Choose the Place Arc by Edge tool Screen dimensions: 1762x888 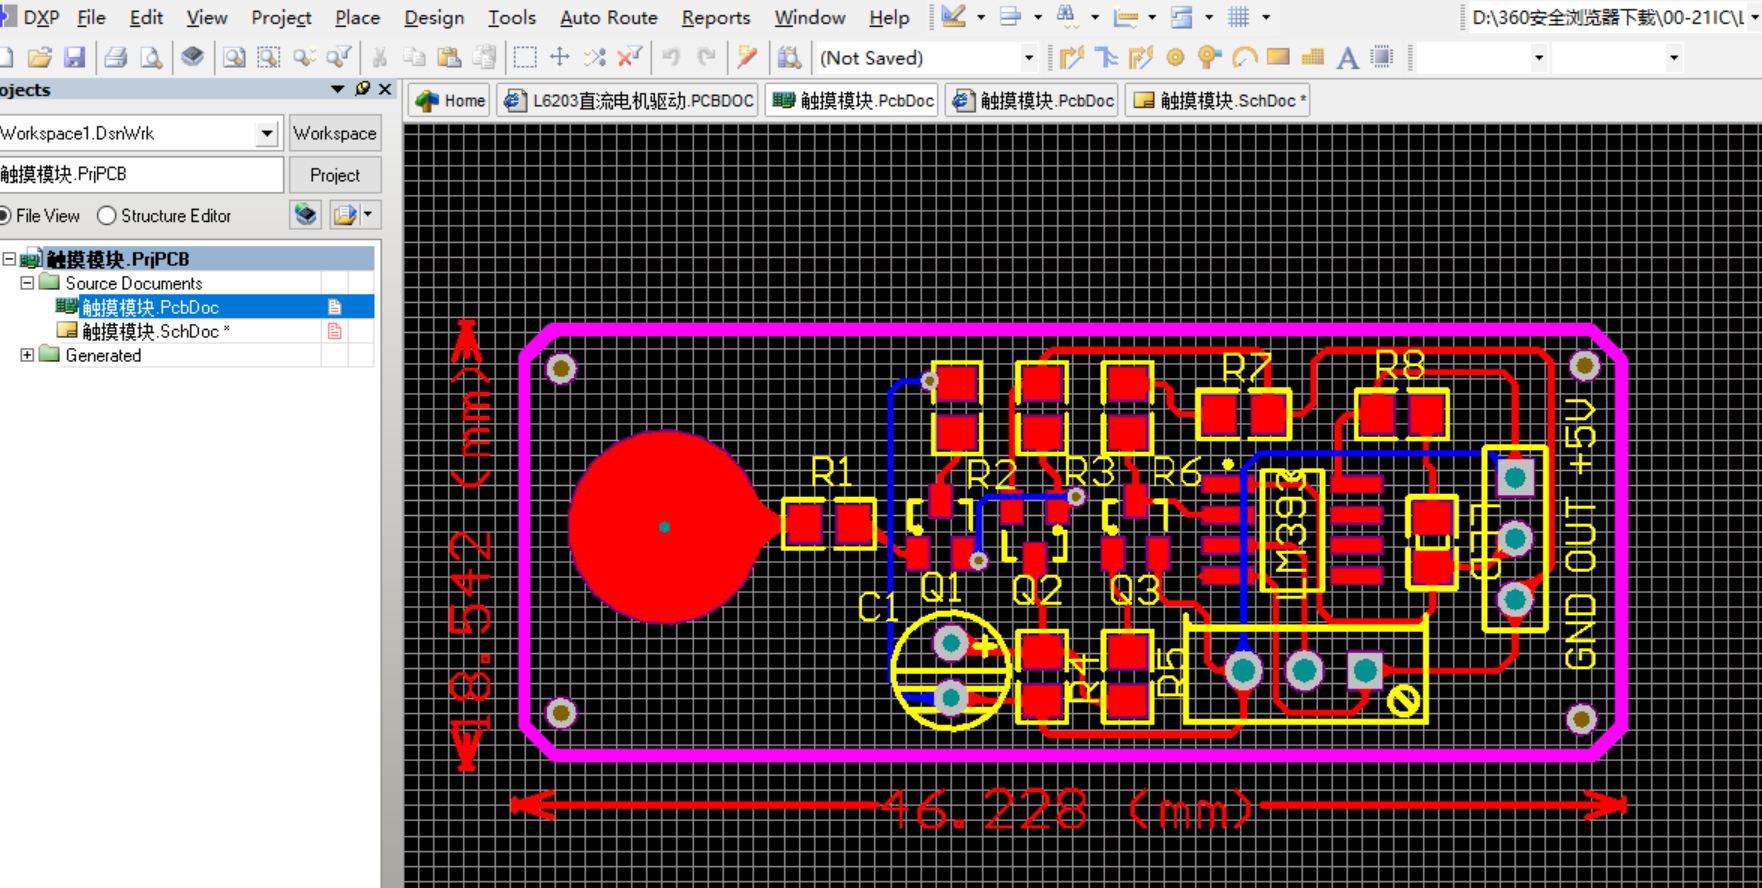pyautogui.click(x=1244, y=58)
